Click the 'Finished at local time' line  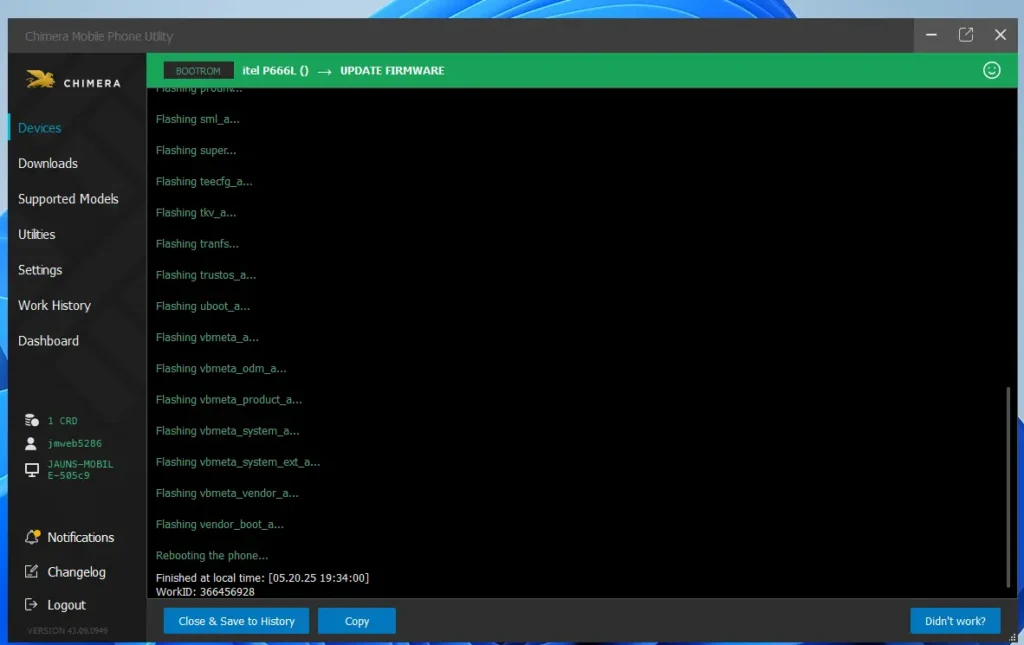(x=262, y=578)
